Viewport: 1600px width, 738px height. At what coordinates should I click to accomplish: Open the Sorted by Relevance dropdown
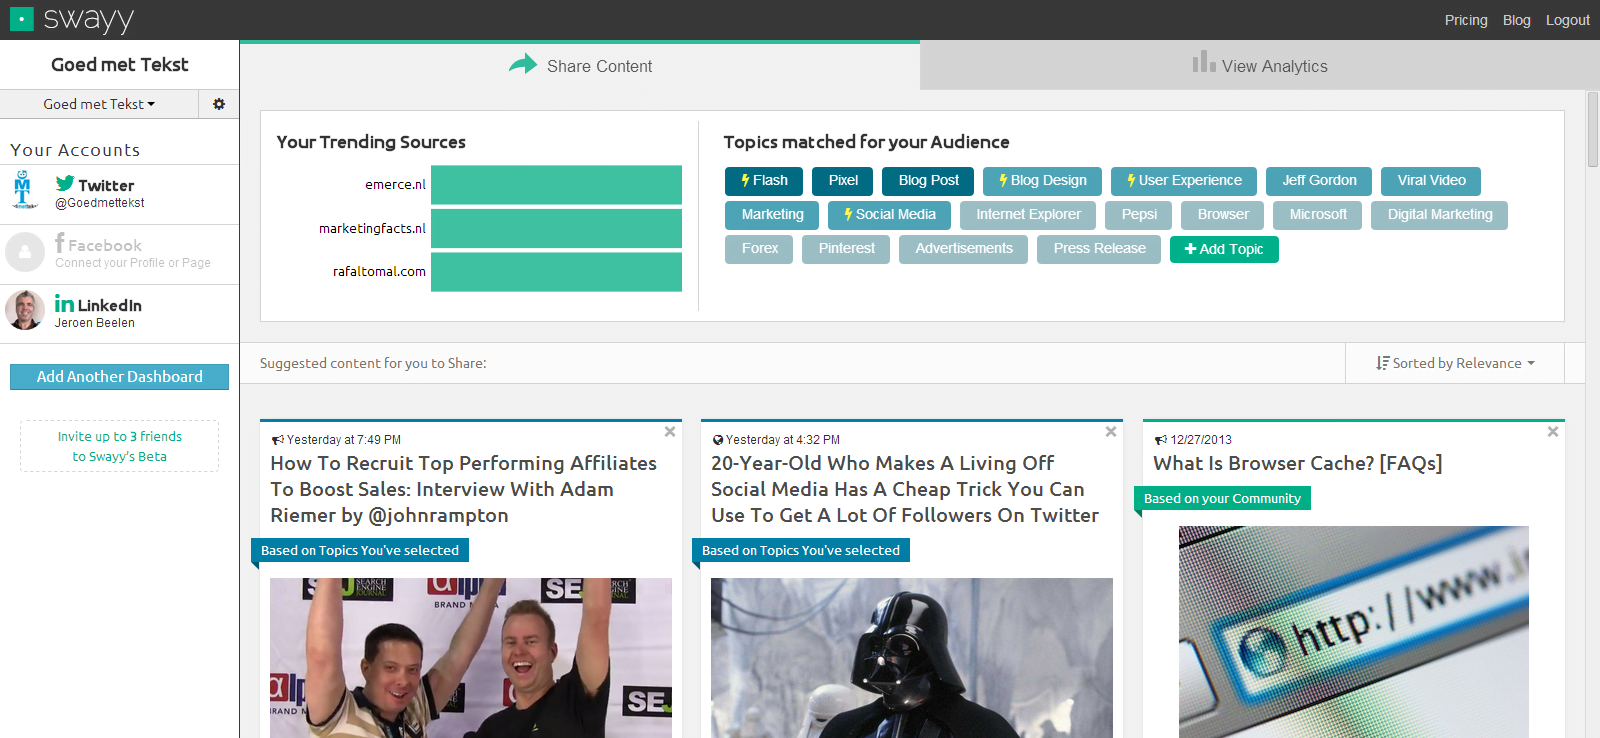[x=1455, y=363]
